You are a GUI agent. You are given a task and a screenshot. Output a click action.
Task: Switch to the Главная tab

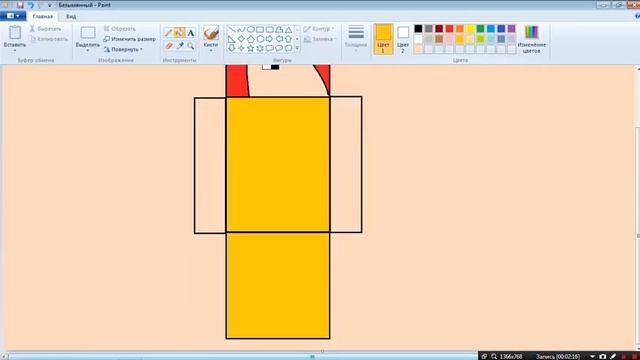tap(42, 16)
